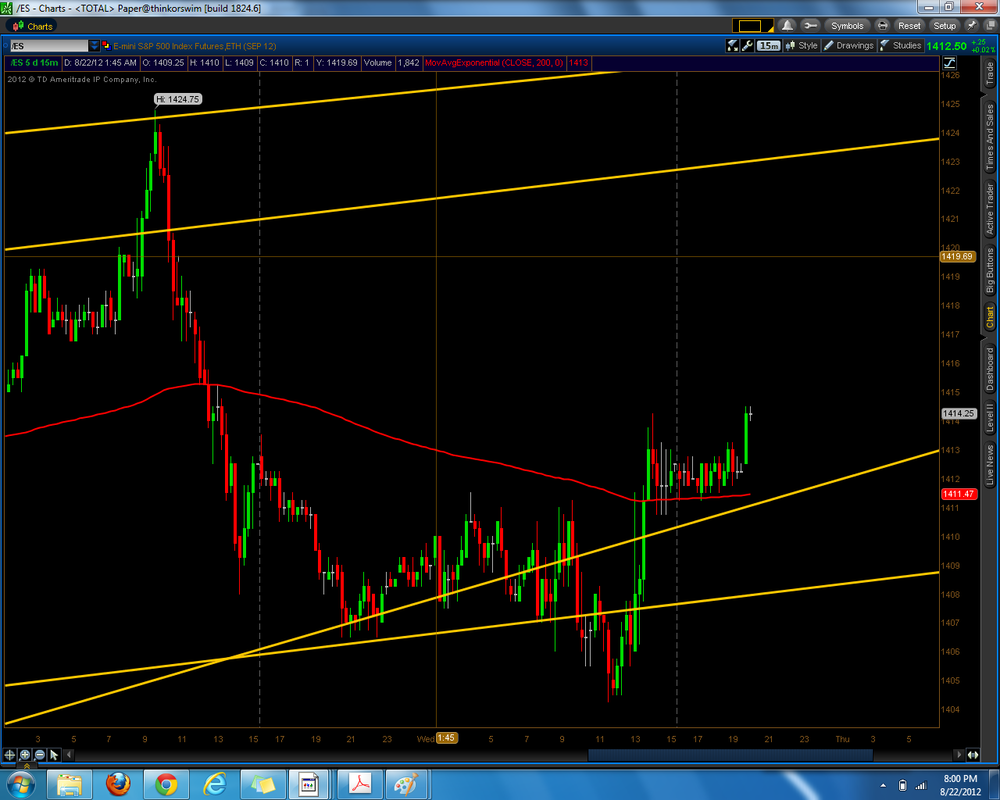Screen dimensions: 1000x800
Task: Open the Big Buttons side tab
Action: point(989,270)
